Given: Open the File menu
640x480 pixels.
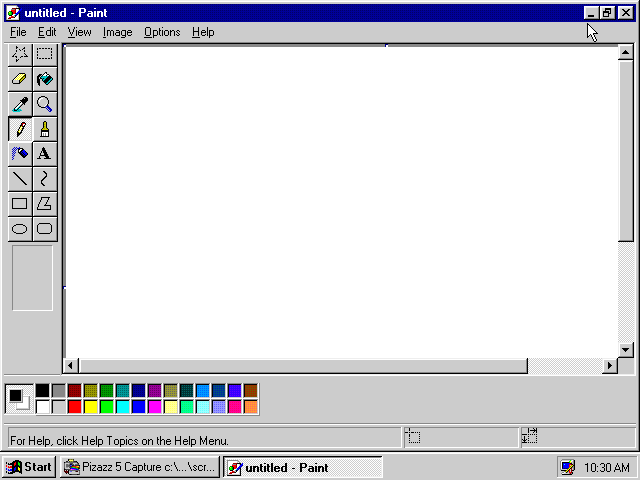Looking at the screenshot, I should point(18,32).
